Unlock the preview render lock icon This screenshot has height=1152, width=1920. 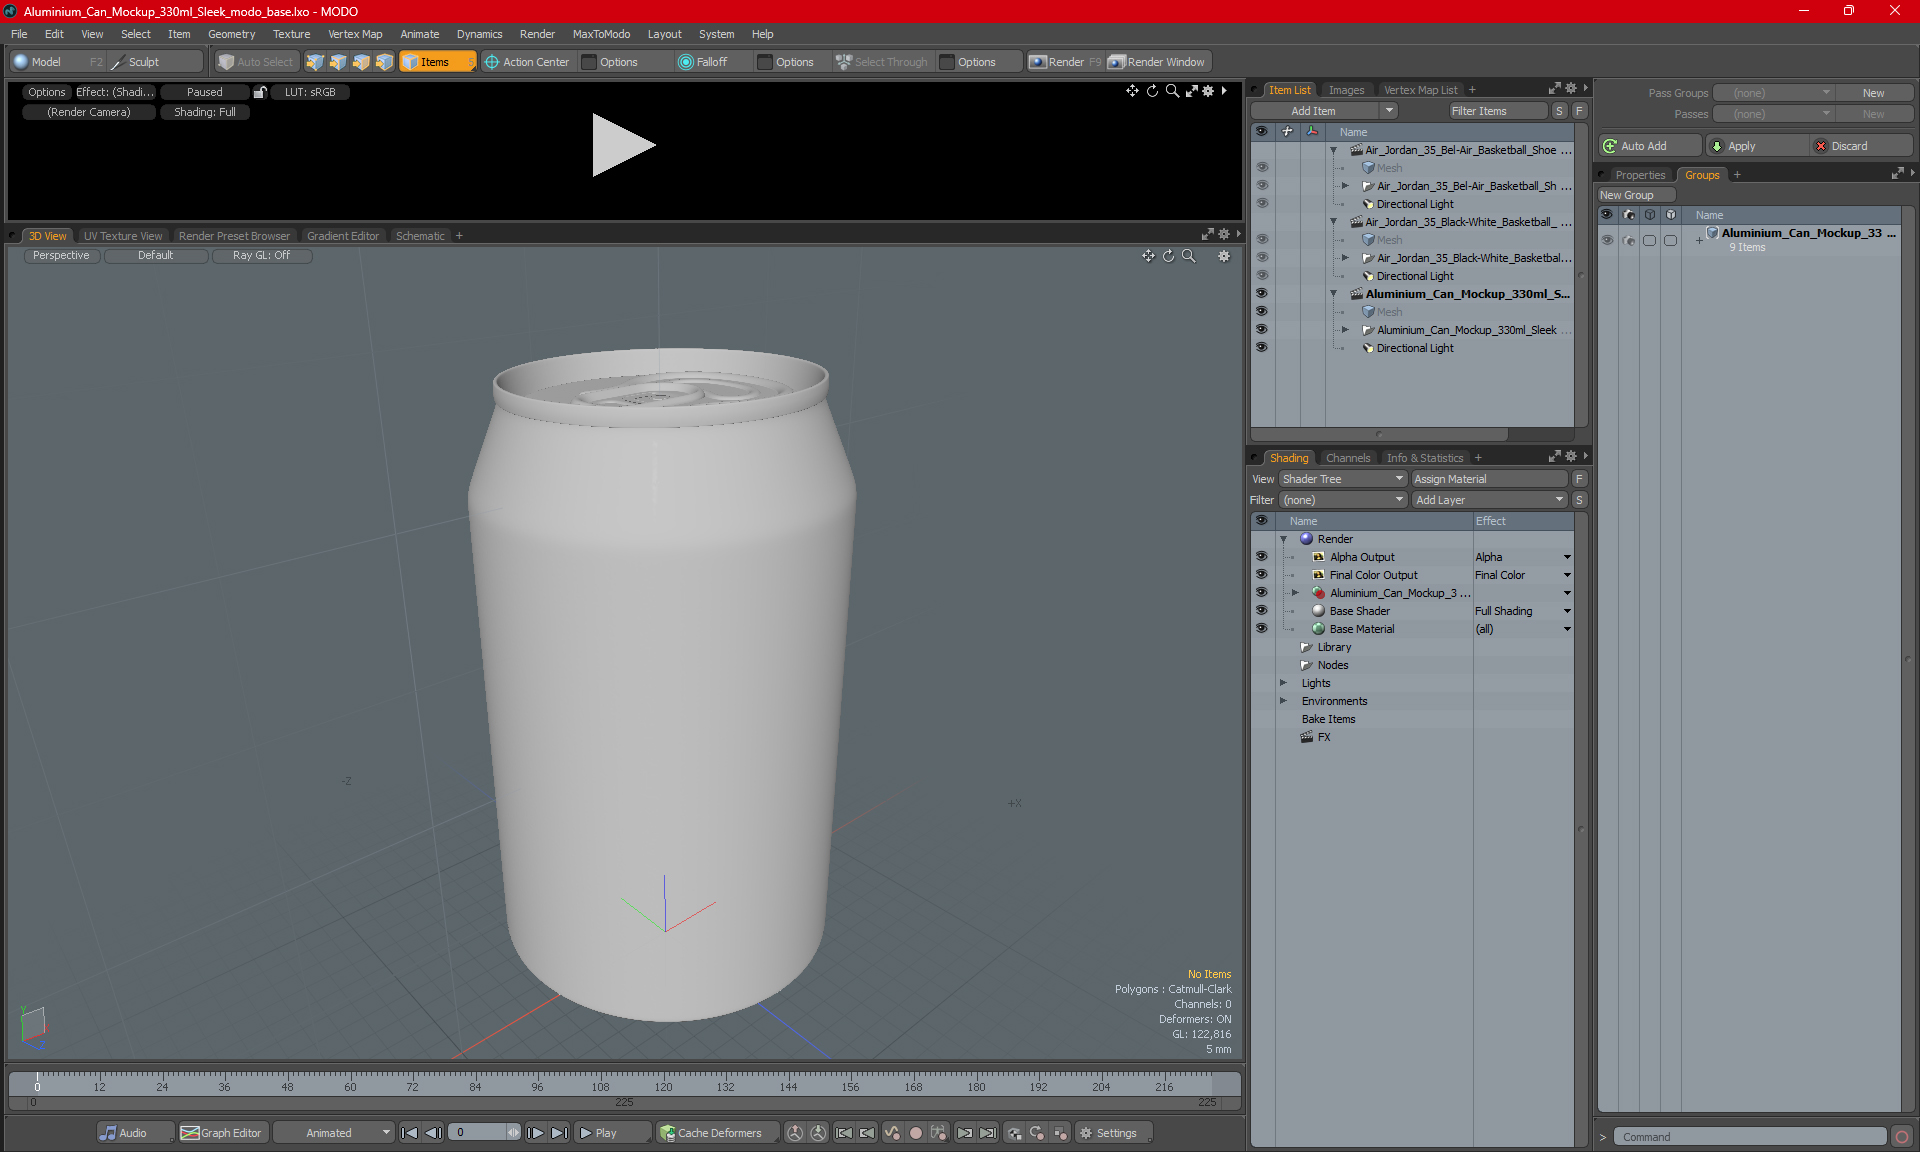pos(260,92)
